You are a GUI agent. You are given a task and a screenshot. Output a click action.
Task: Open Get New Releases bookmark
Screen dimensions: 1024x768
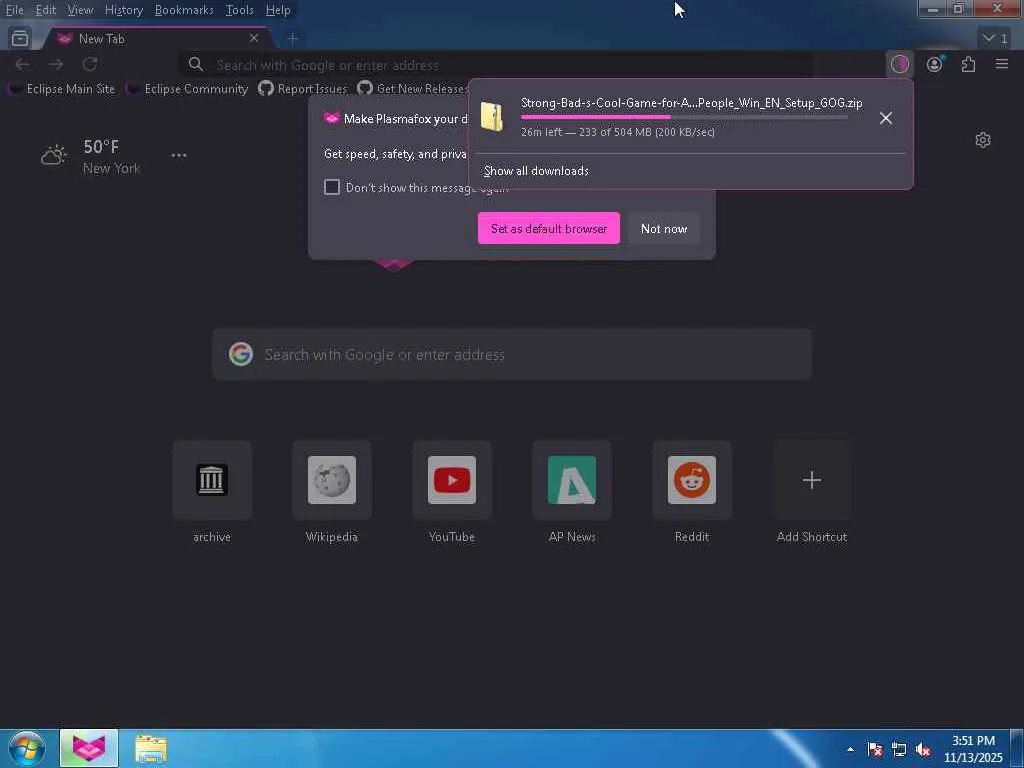(x=413, y=88)
